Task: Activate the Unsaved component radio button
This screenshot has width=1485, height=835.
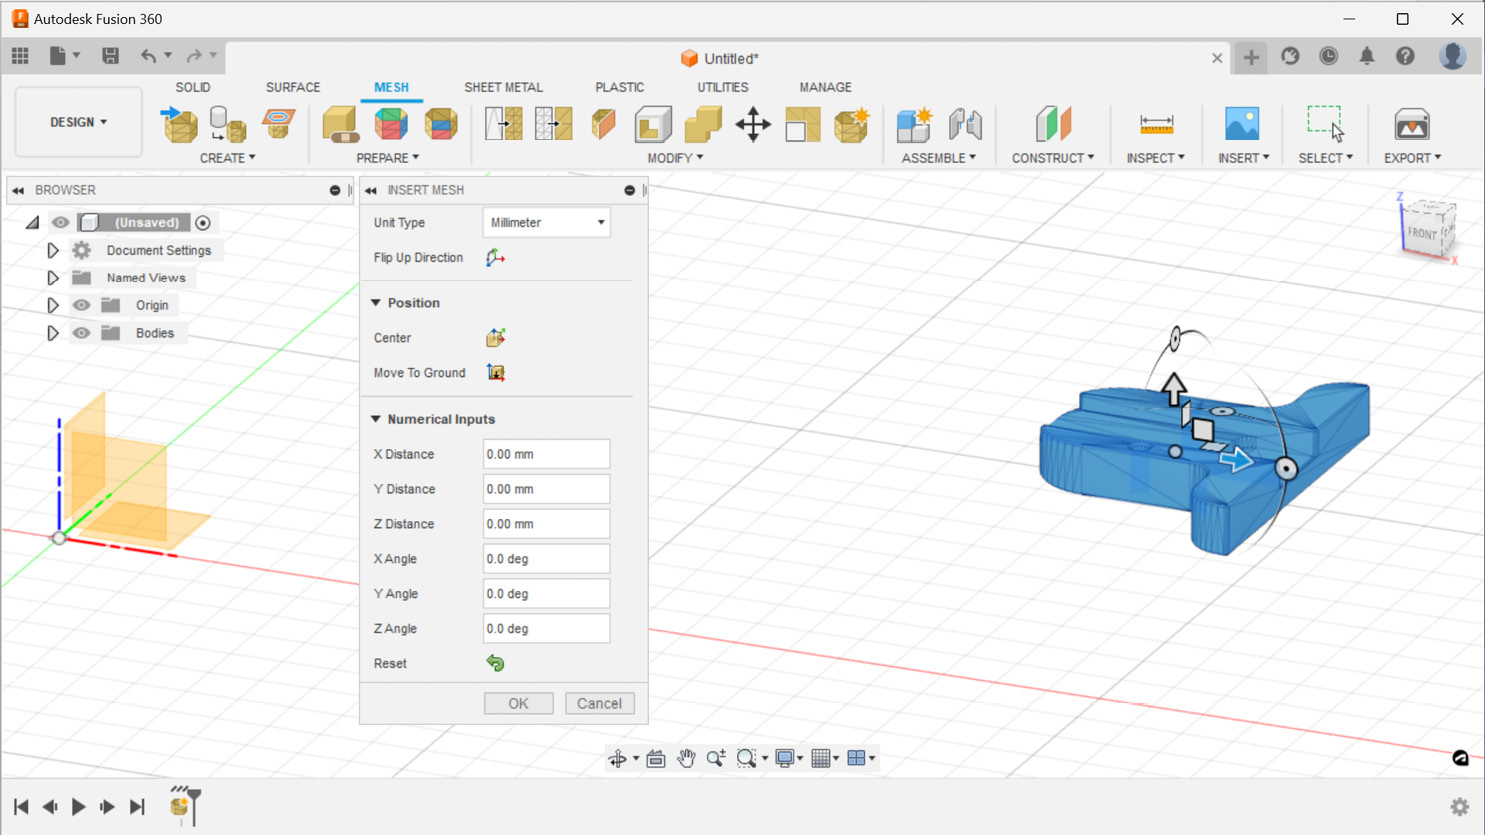Action: point(203,223)
